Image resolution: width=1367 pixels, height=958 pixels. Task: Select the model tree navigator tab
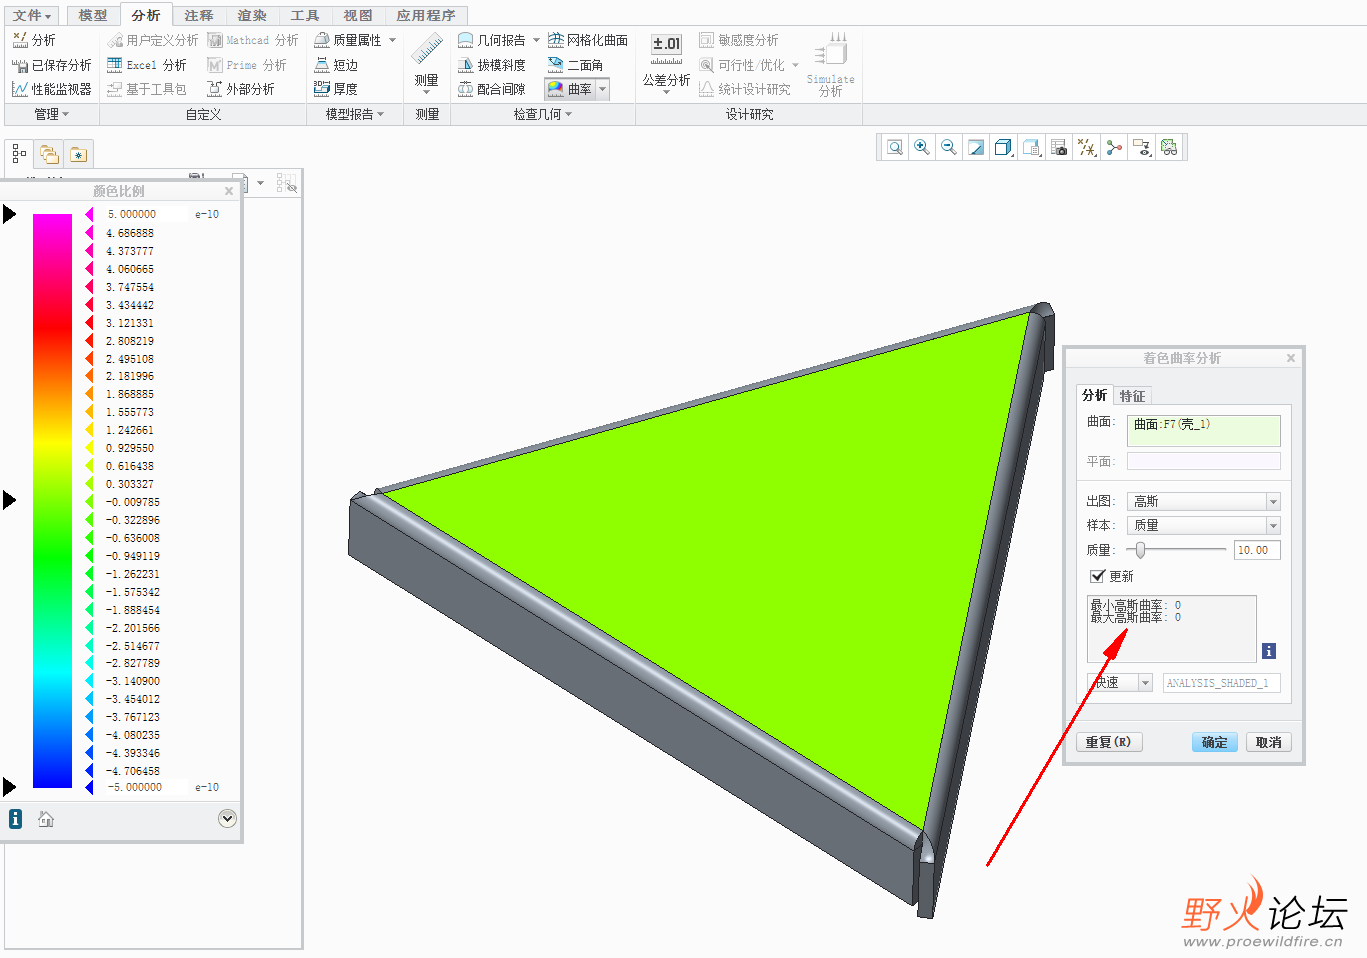(x=19, y=154)
